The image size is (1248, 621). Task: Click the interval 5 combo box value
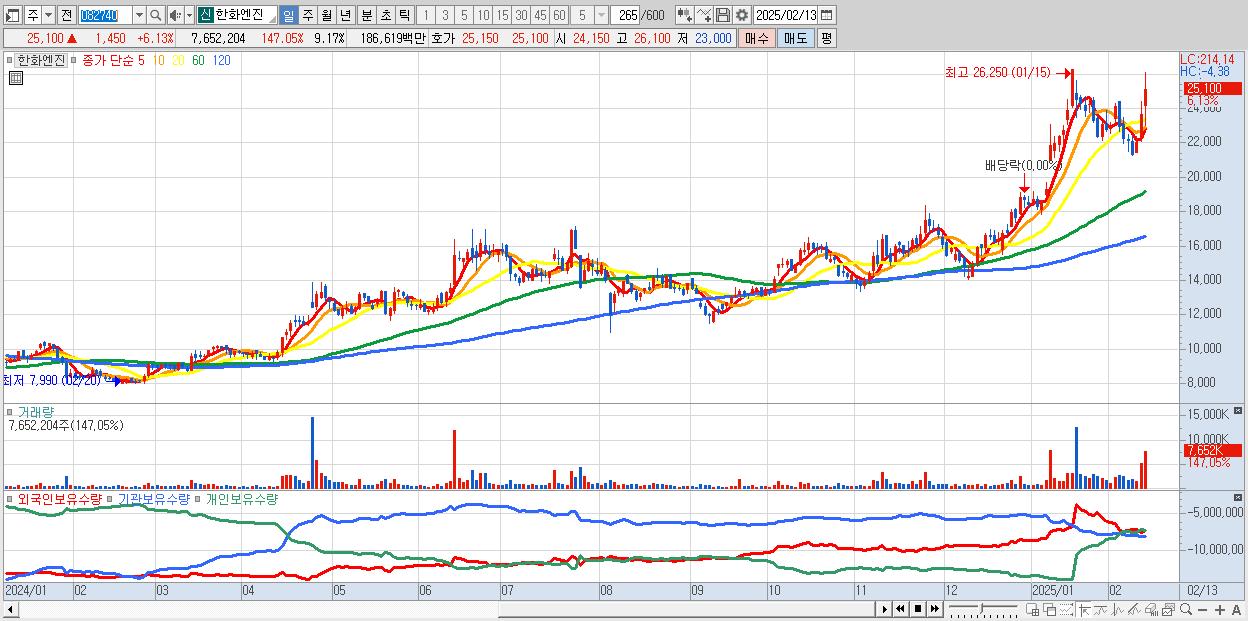pyautogui.click(x=582, y=15)
